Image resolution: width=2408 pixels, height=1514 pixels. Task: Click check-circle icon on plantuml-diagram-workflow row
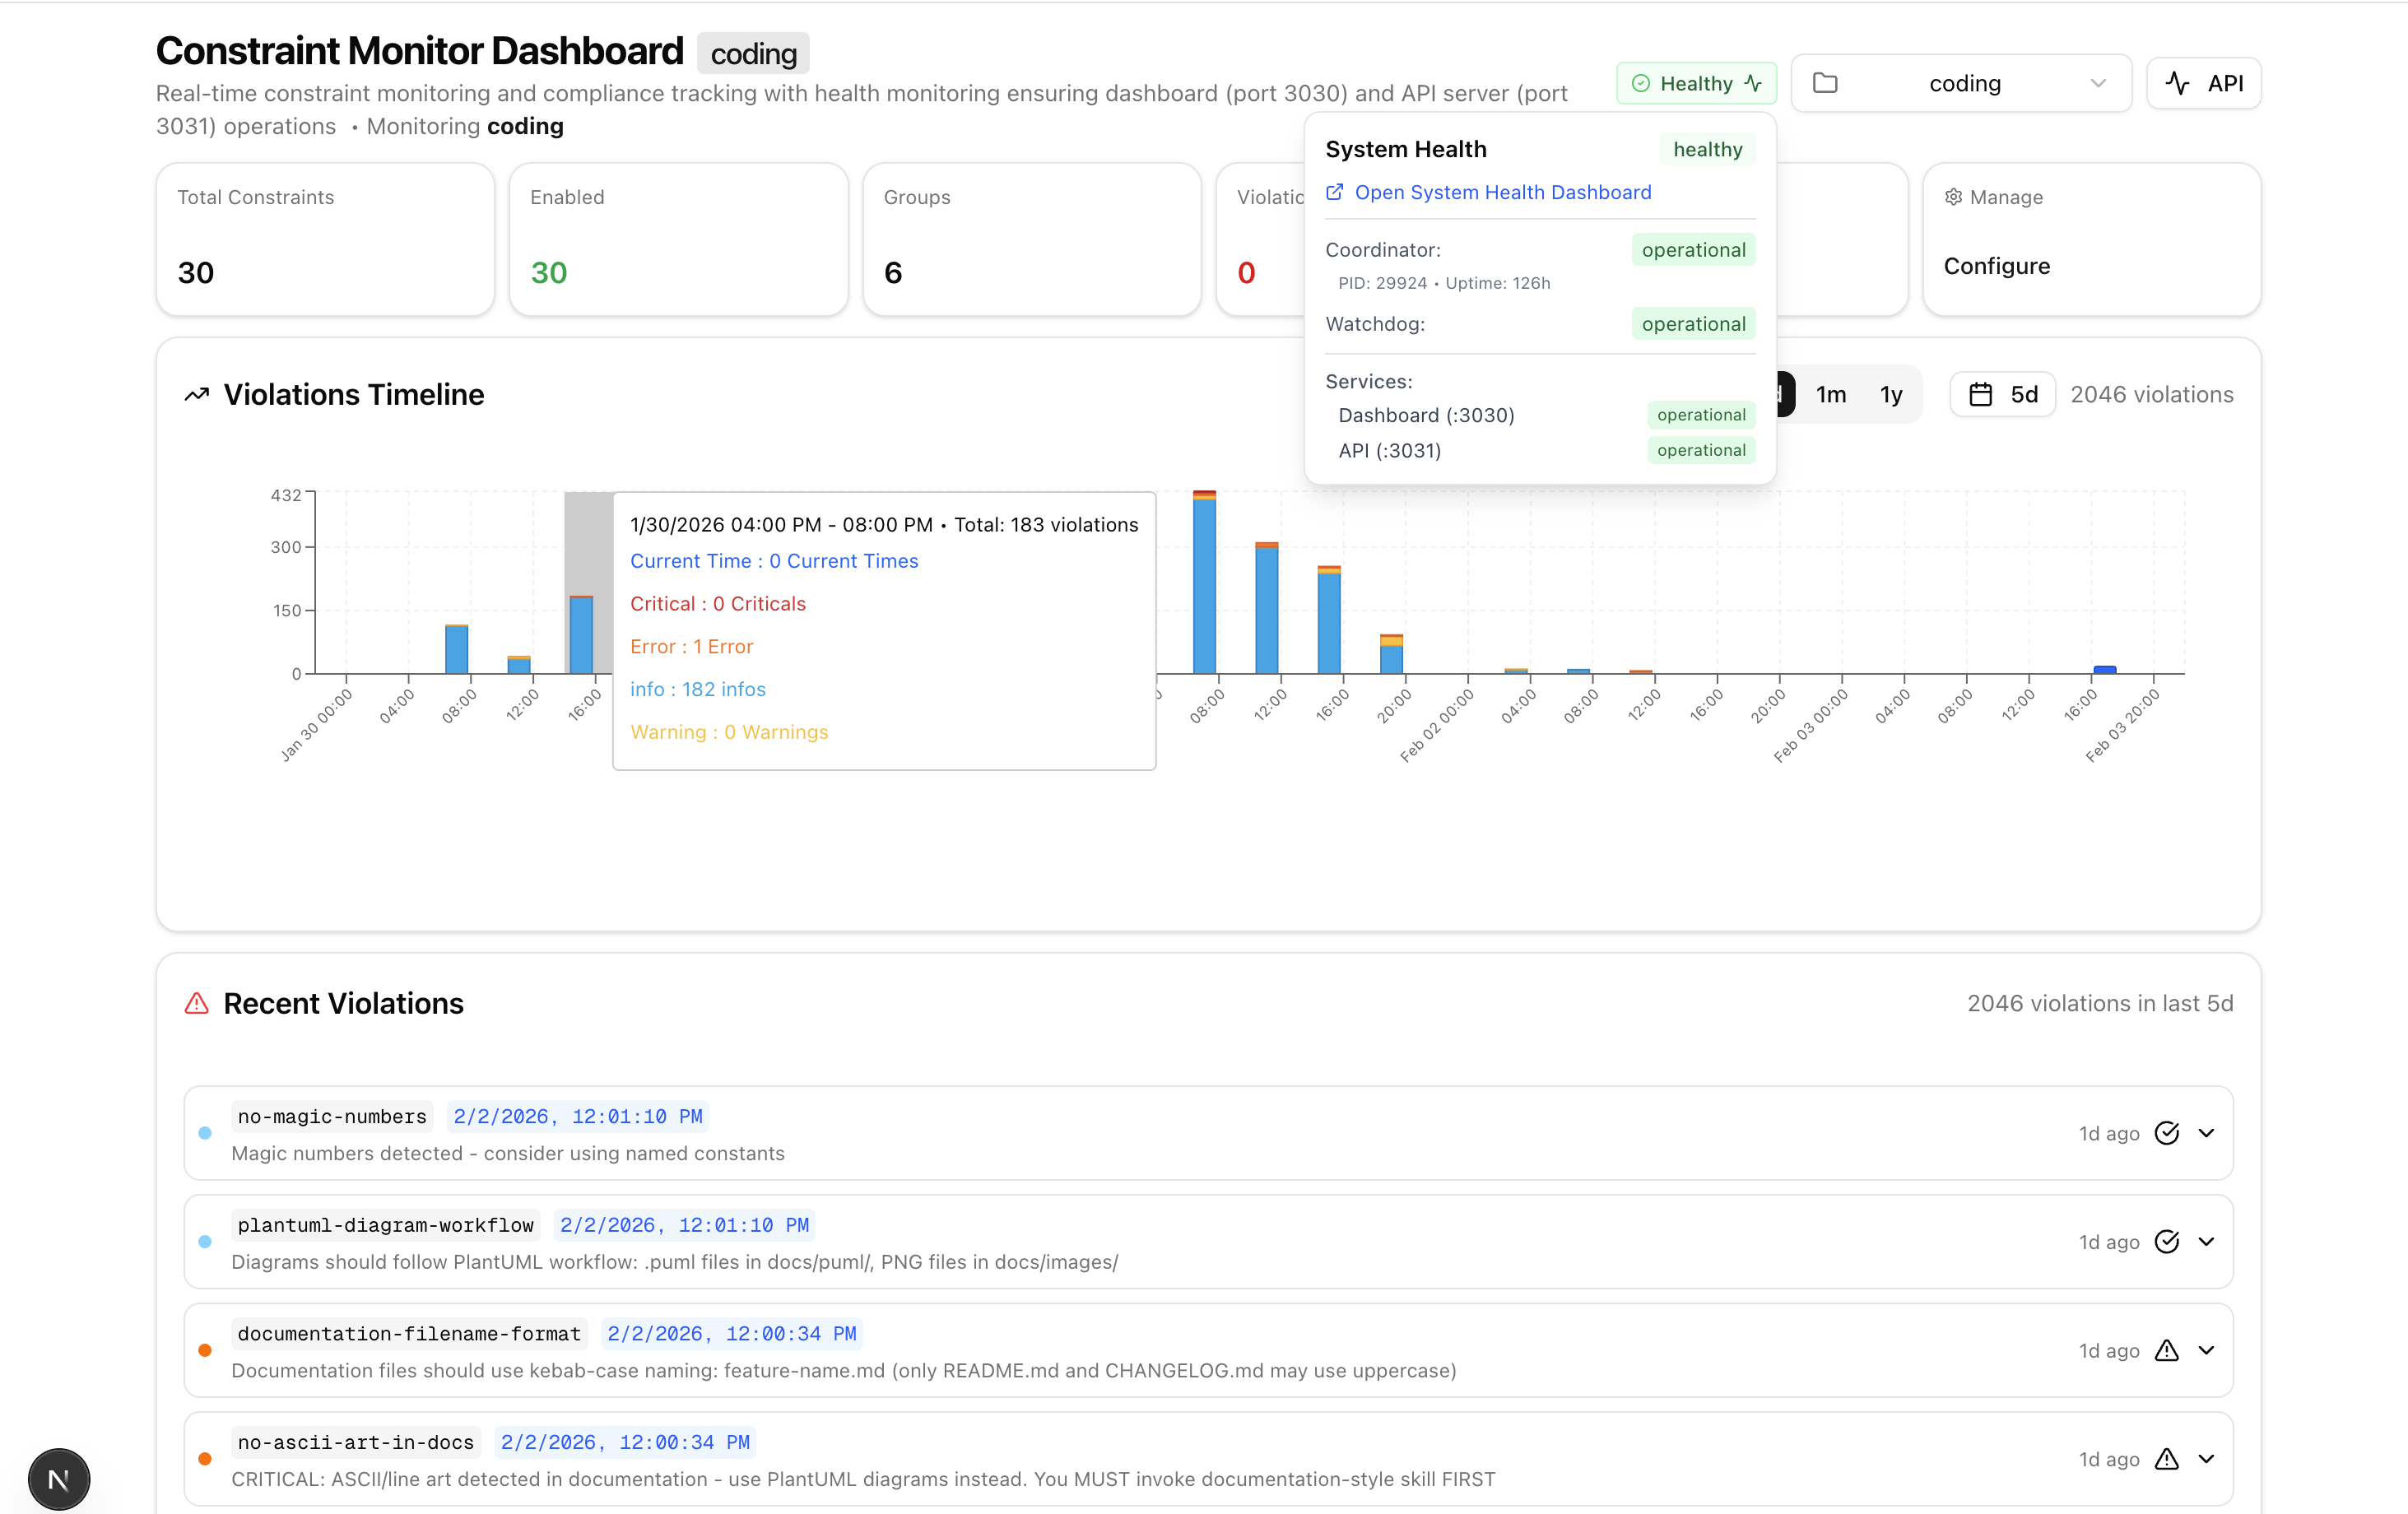pyautogui.click(x=2166, y=1242)
